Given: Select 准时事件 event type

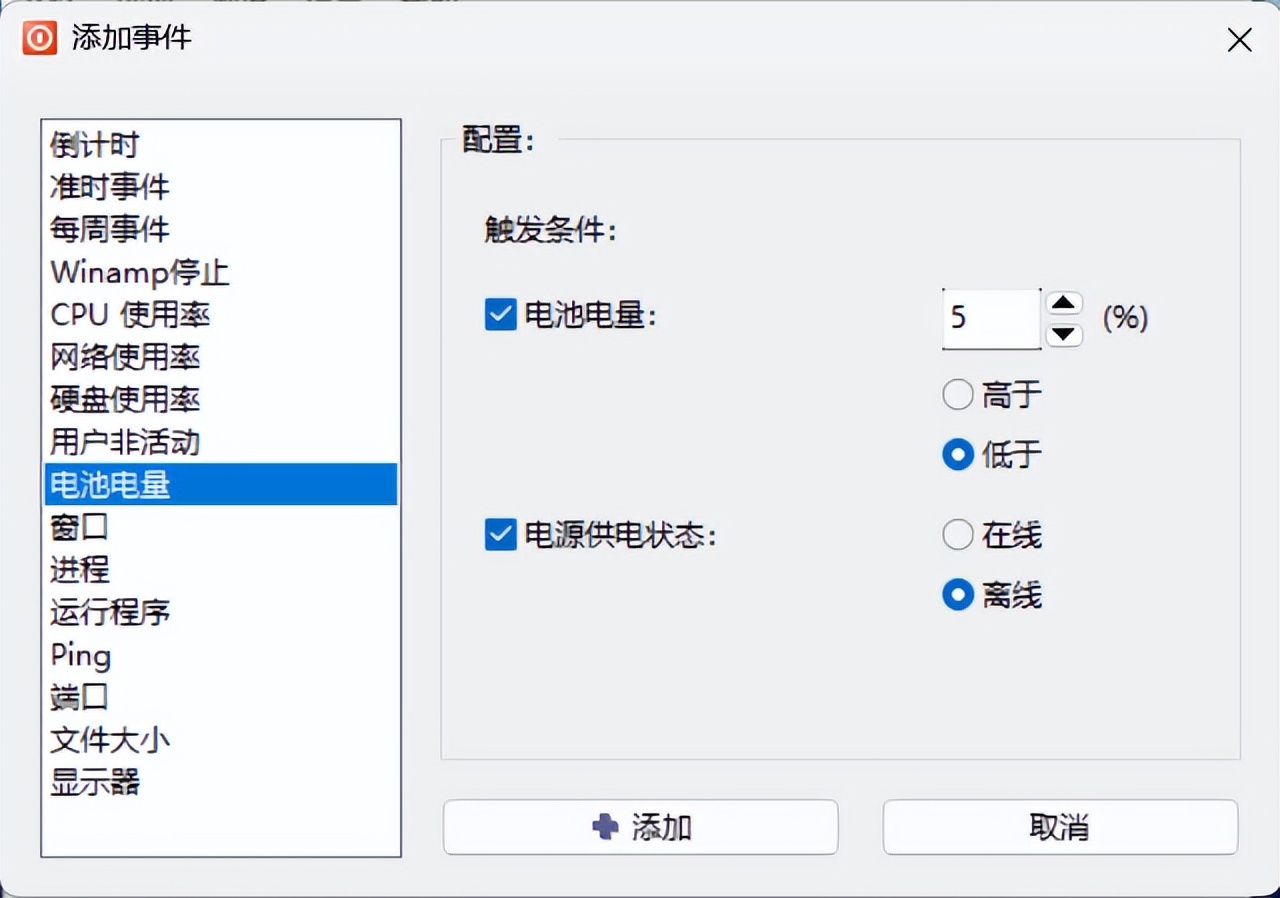Looking at the screenshot, I should pyautogui.click(x=110, y=187).
